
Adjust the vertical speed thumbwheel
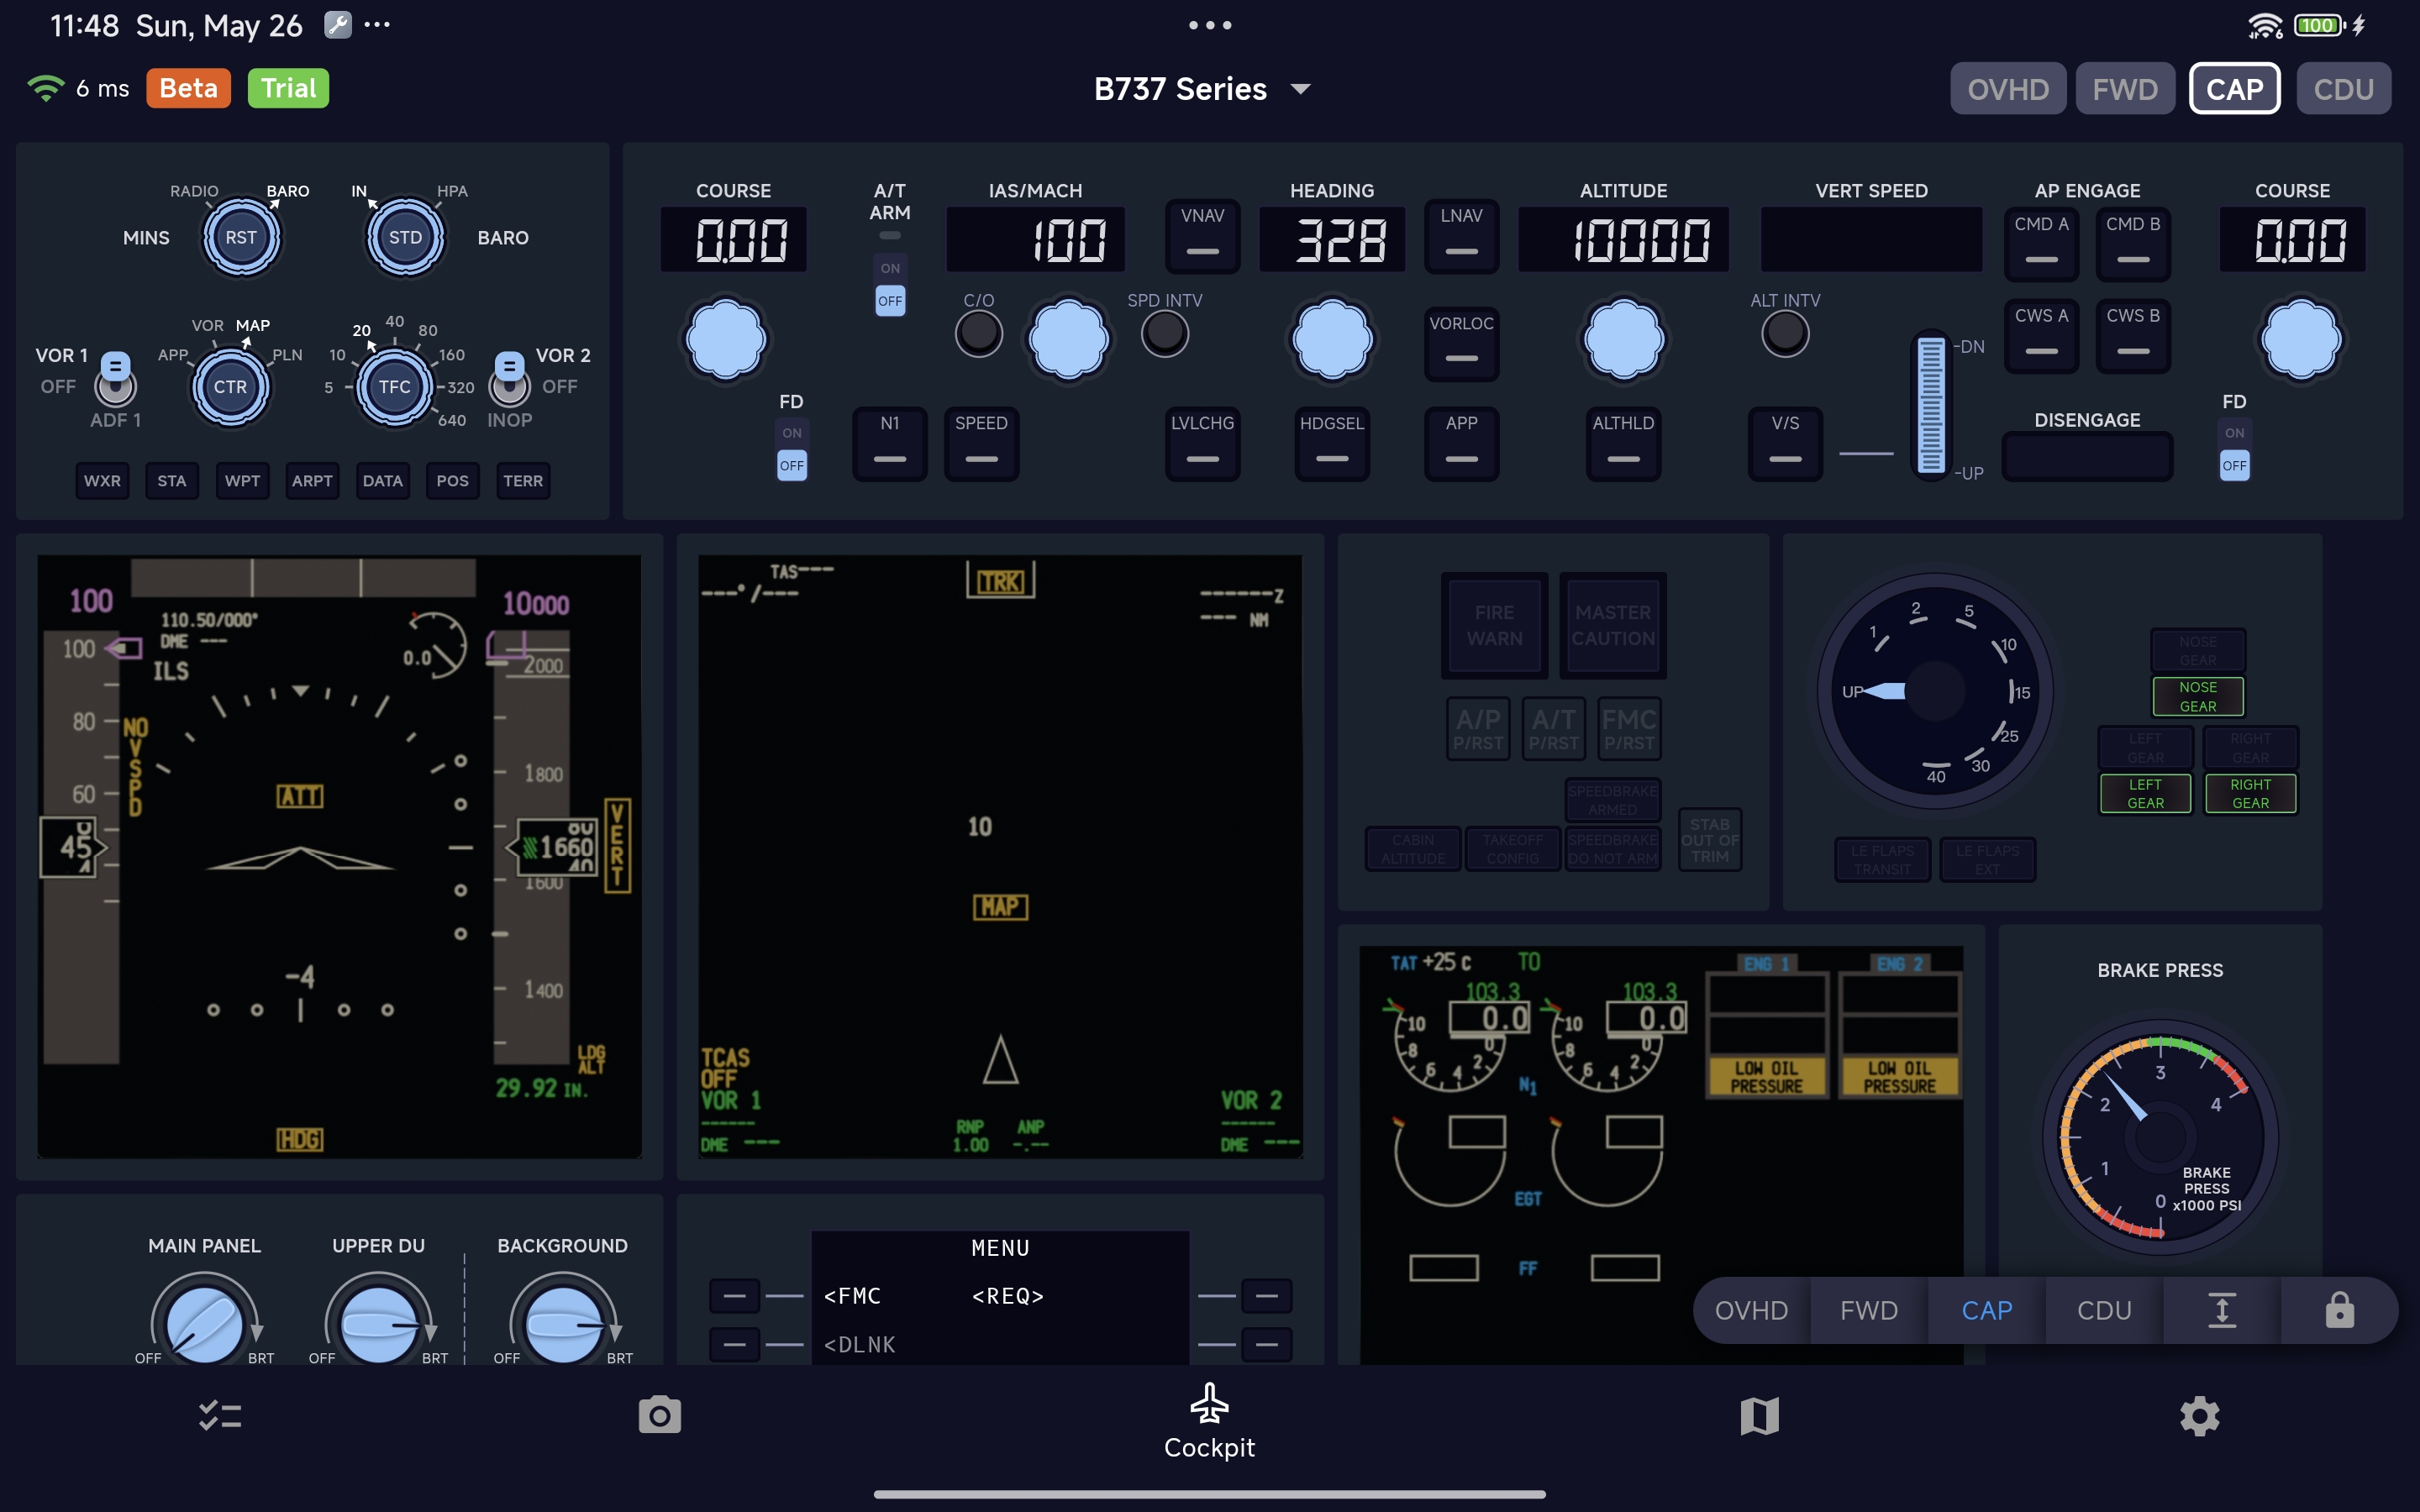click(x=1931, y=405)
